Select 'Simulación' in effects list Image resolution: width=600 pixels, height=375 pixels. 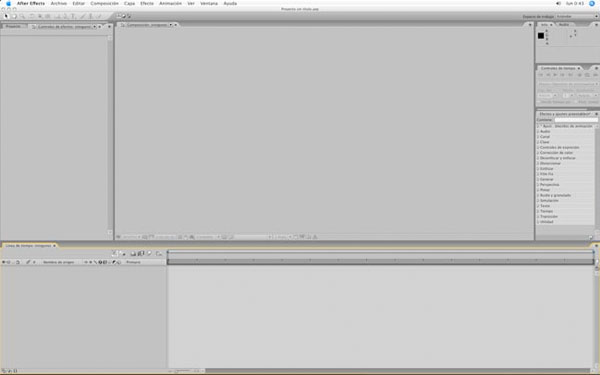(549, 201)
